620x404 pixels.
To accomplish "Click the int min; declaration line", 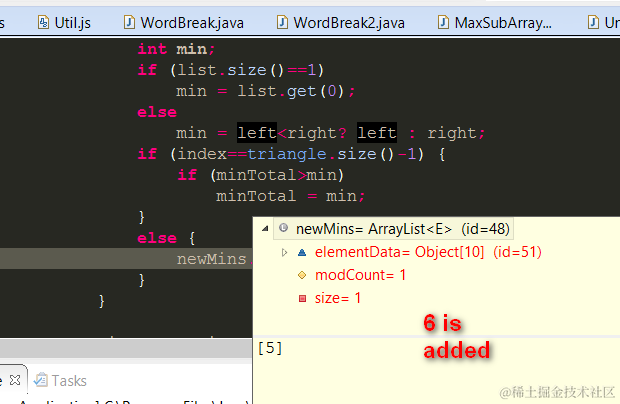I will pyautogui.click(x=176, y=49).
